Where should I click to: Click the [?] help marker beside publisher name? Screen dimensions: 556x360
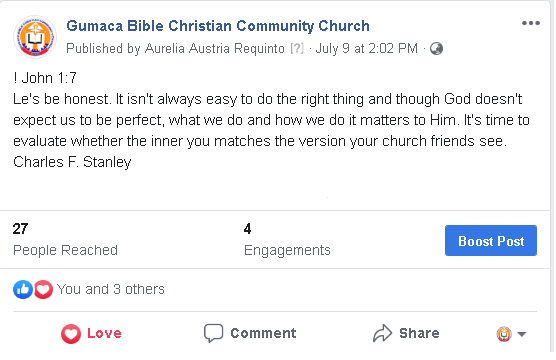coord(297,48)
